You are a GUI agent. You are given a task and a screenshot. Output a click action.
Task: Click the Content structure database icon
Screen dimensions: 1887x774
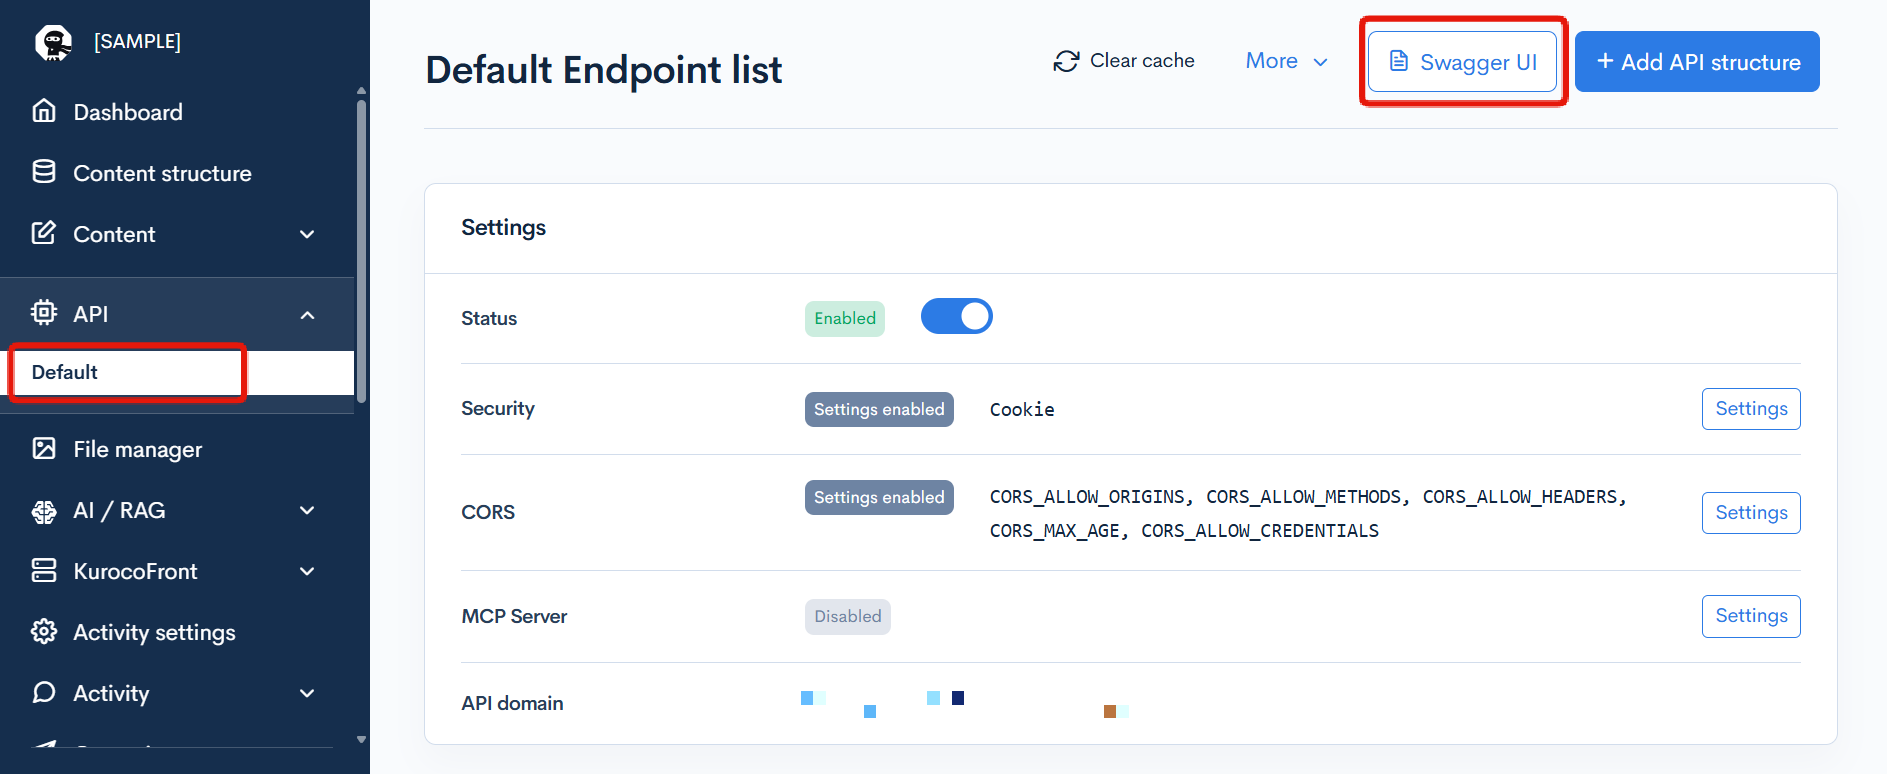pyautogui.click(x=44, y=172)
